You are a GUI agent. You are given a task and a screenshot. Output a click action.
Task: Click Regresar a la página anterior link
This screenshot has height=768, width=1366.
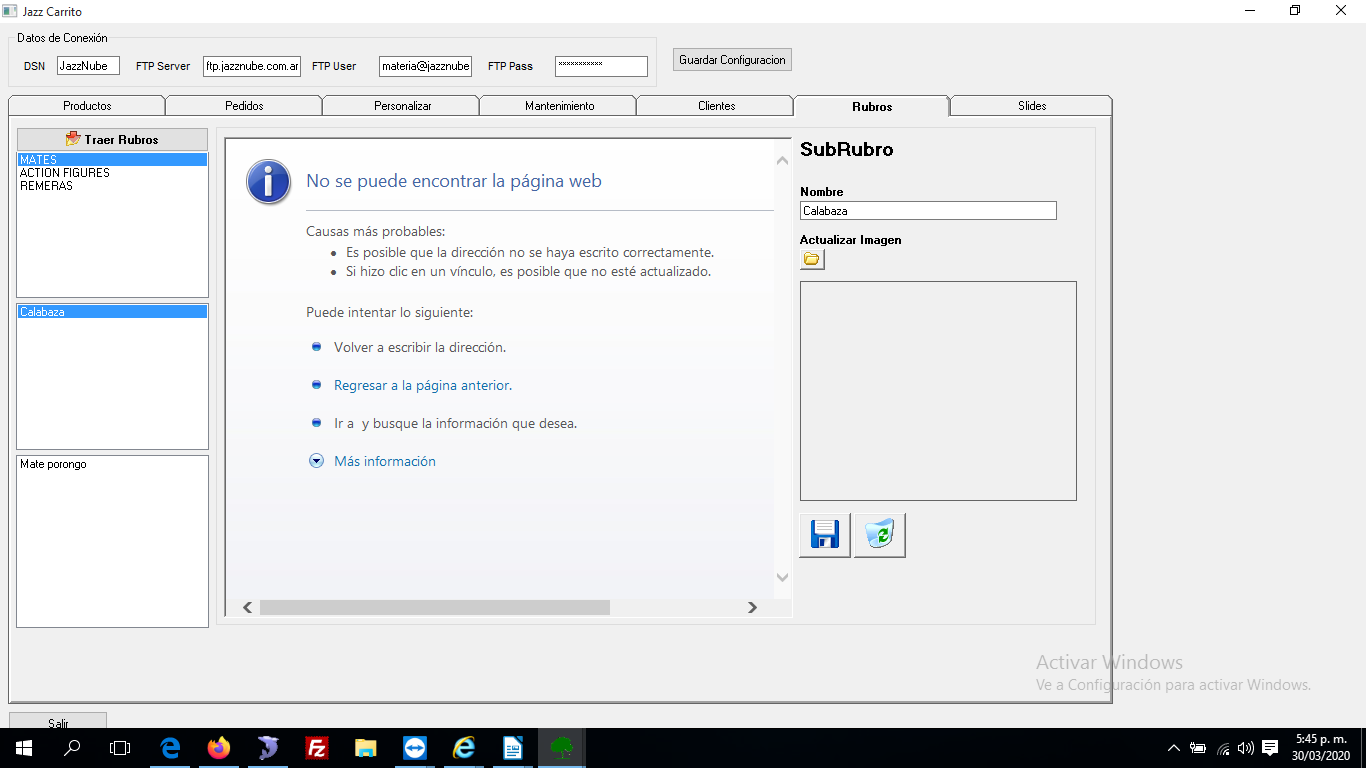point(423,385)
